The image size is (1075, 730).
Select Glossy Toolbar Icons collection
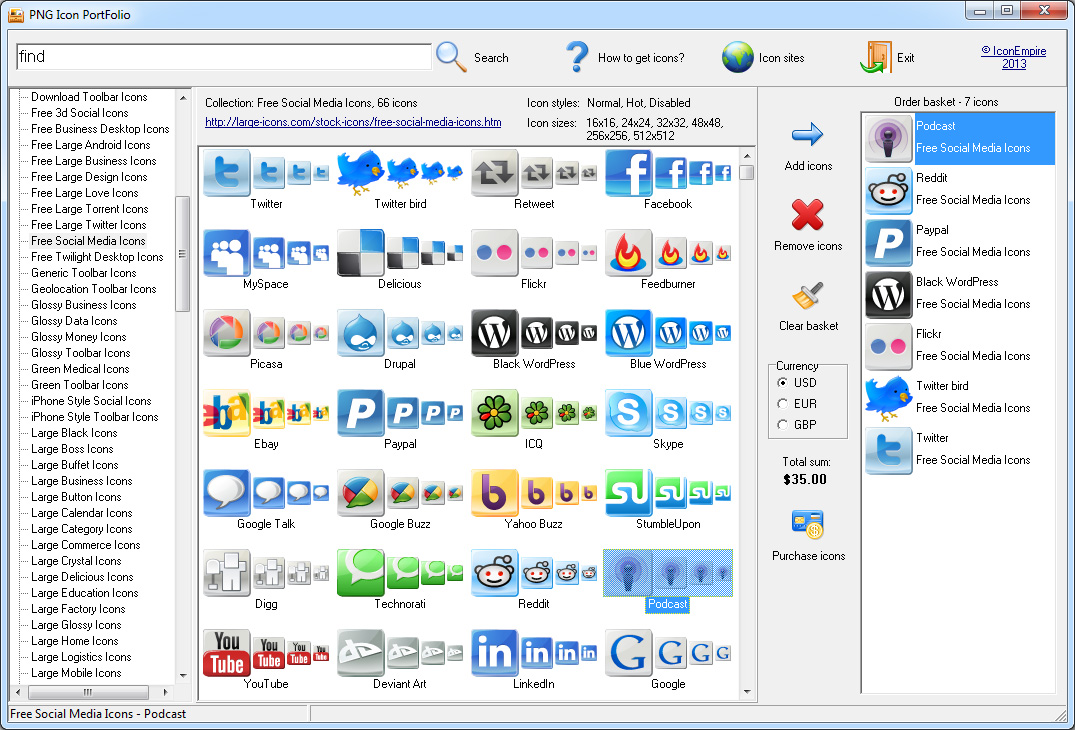tap(80, 353)
